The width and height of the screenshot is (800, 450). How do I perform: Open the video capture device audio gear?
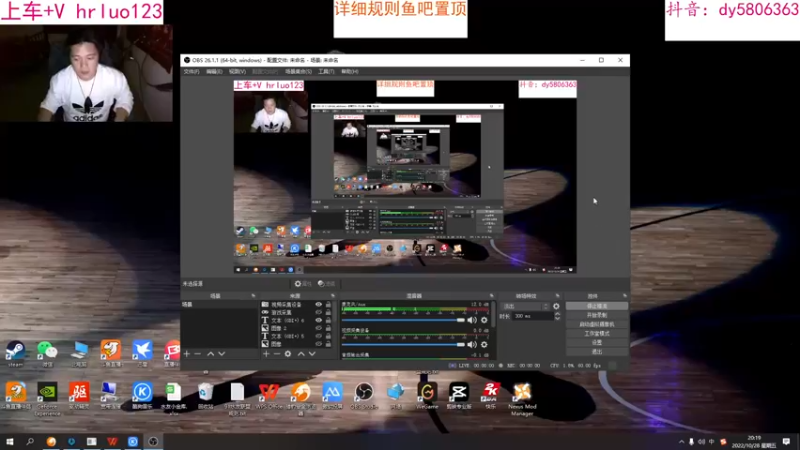(x=484, y=344)
